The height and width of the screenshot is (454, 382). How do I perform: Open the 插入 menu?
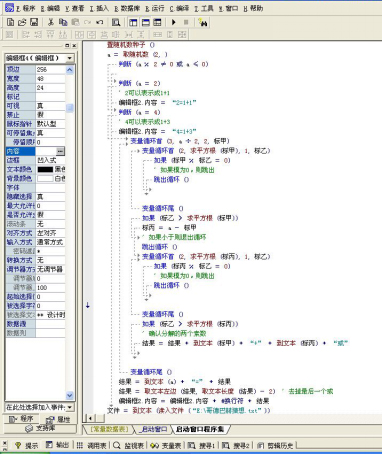coord(99,8)
